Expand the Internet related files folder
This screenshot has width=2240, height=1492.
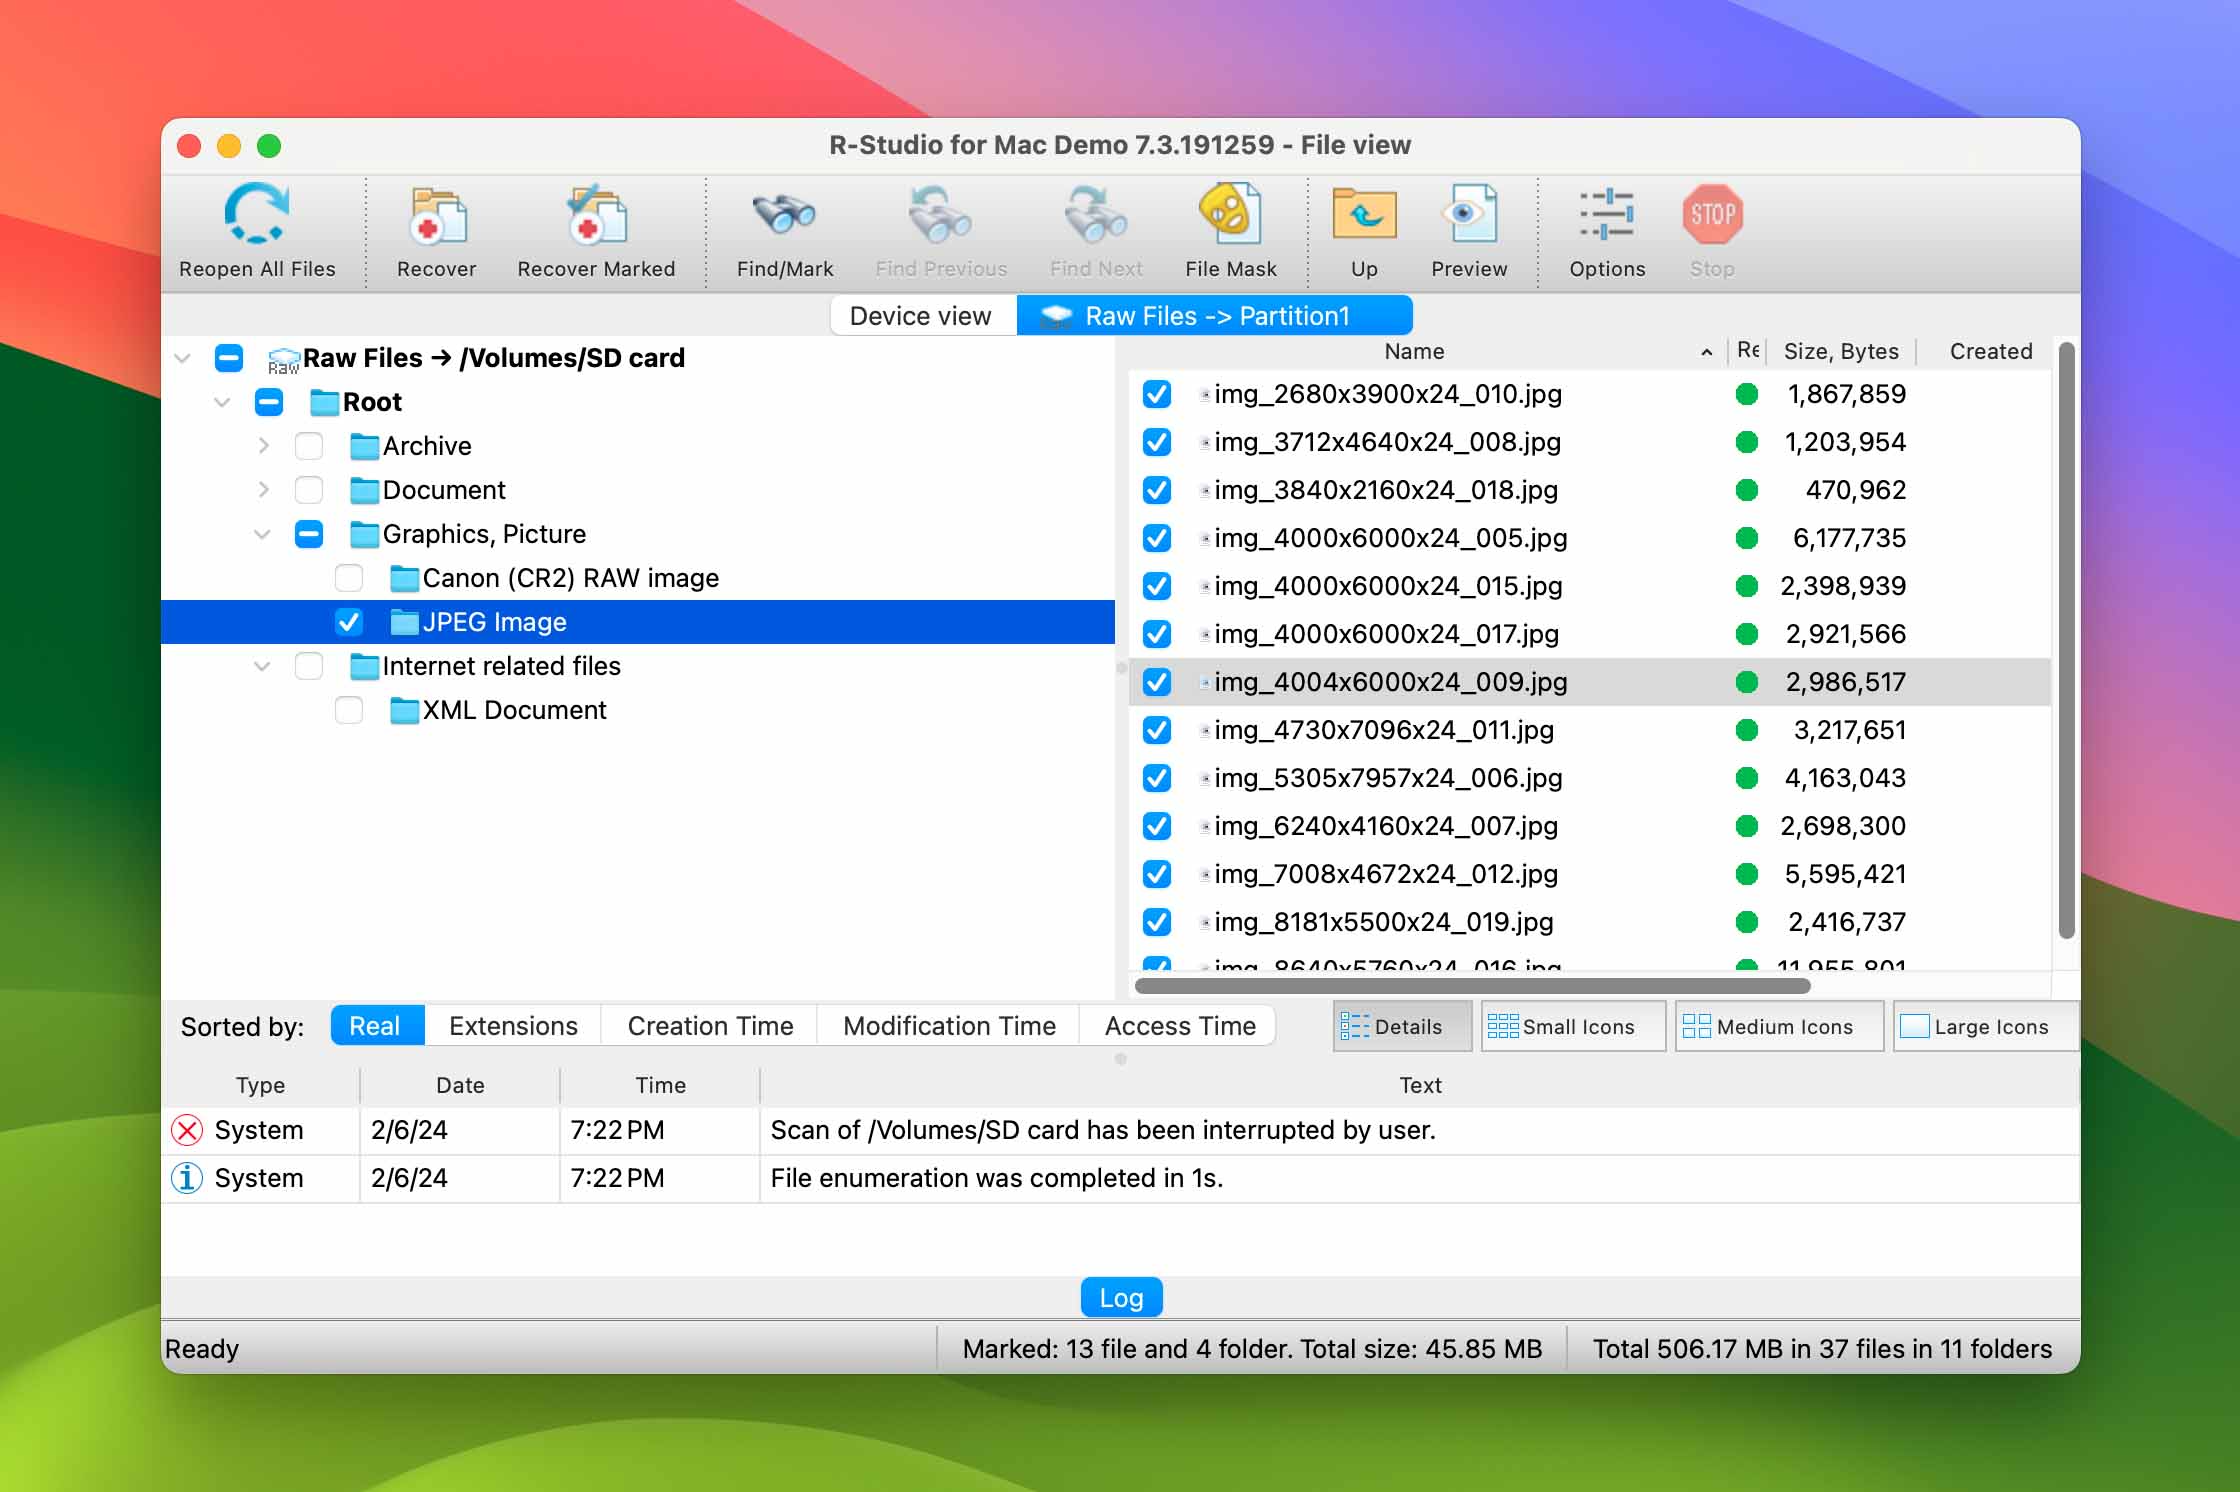258,666
